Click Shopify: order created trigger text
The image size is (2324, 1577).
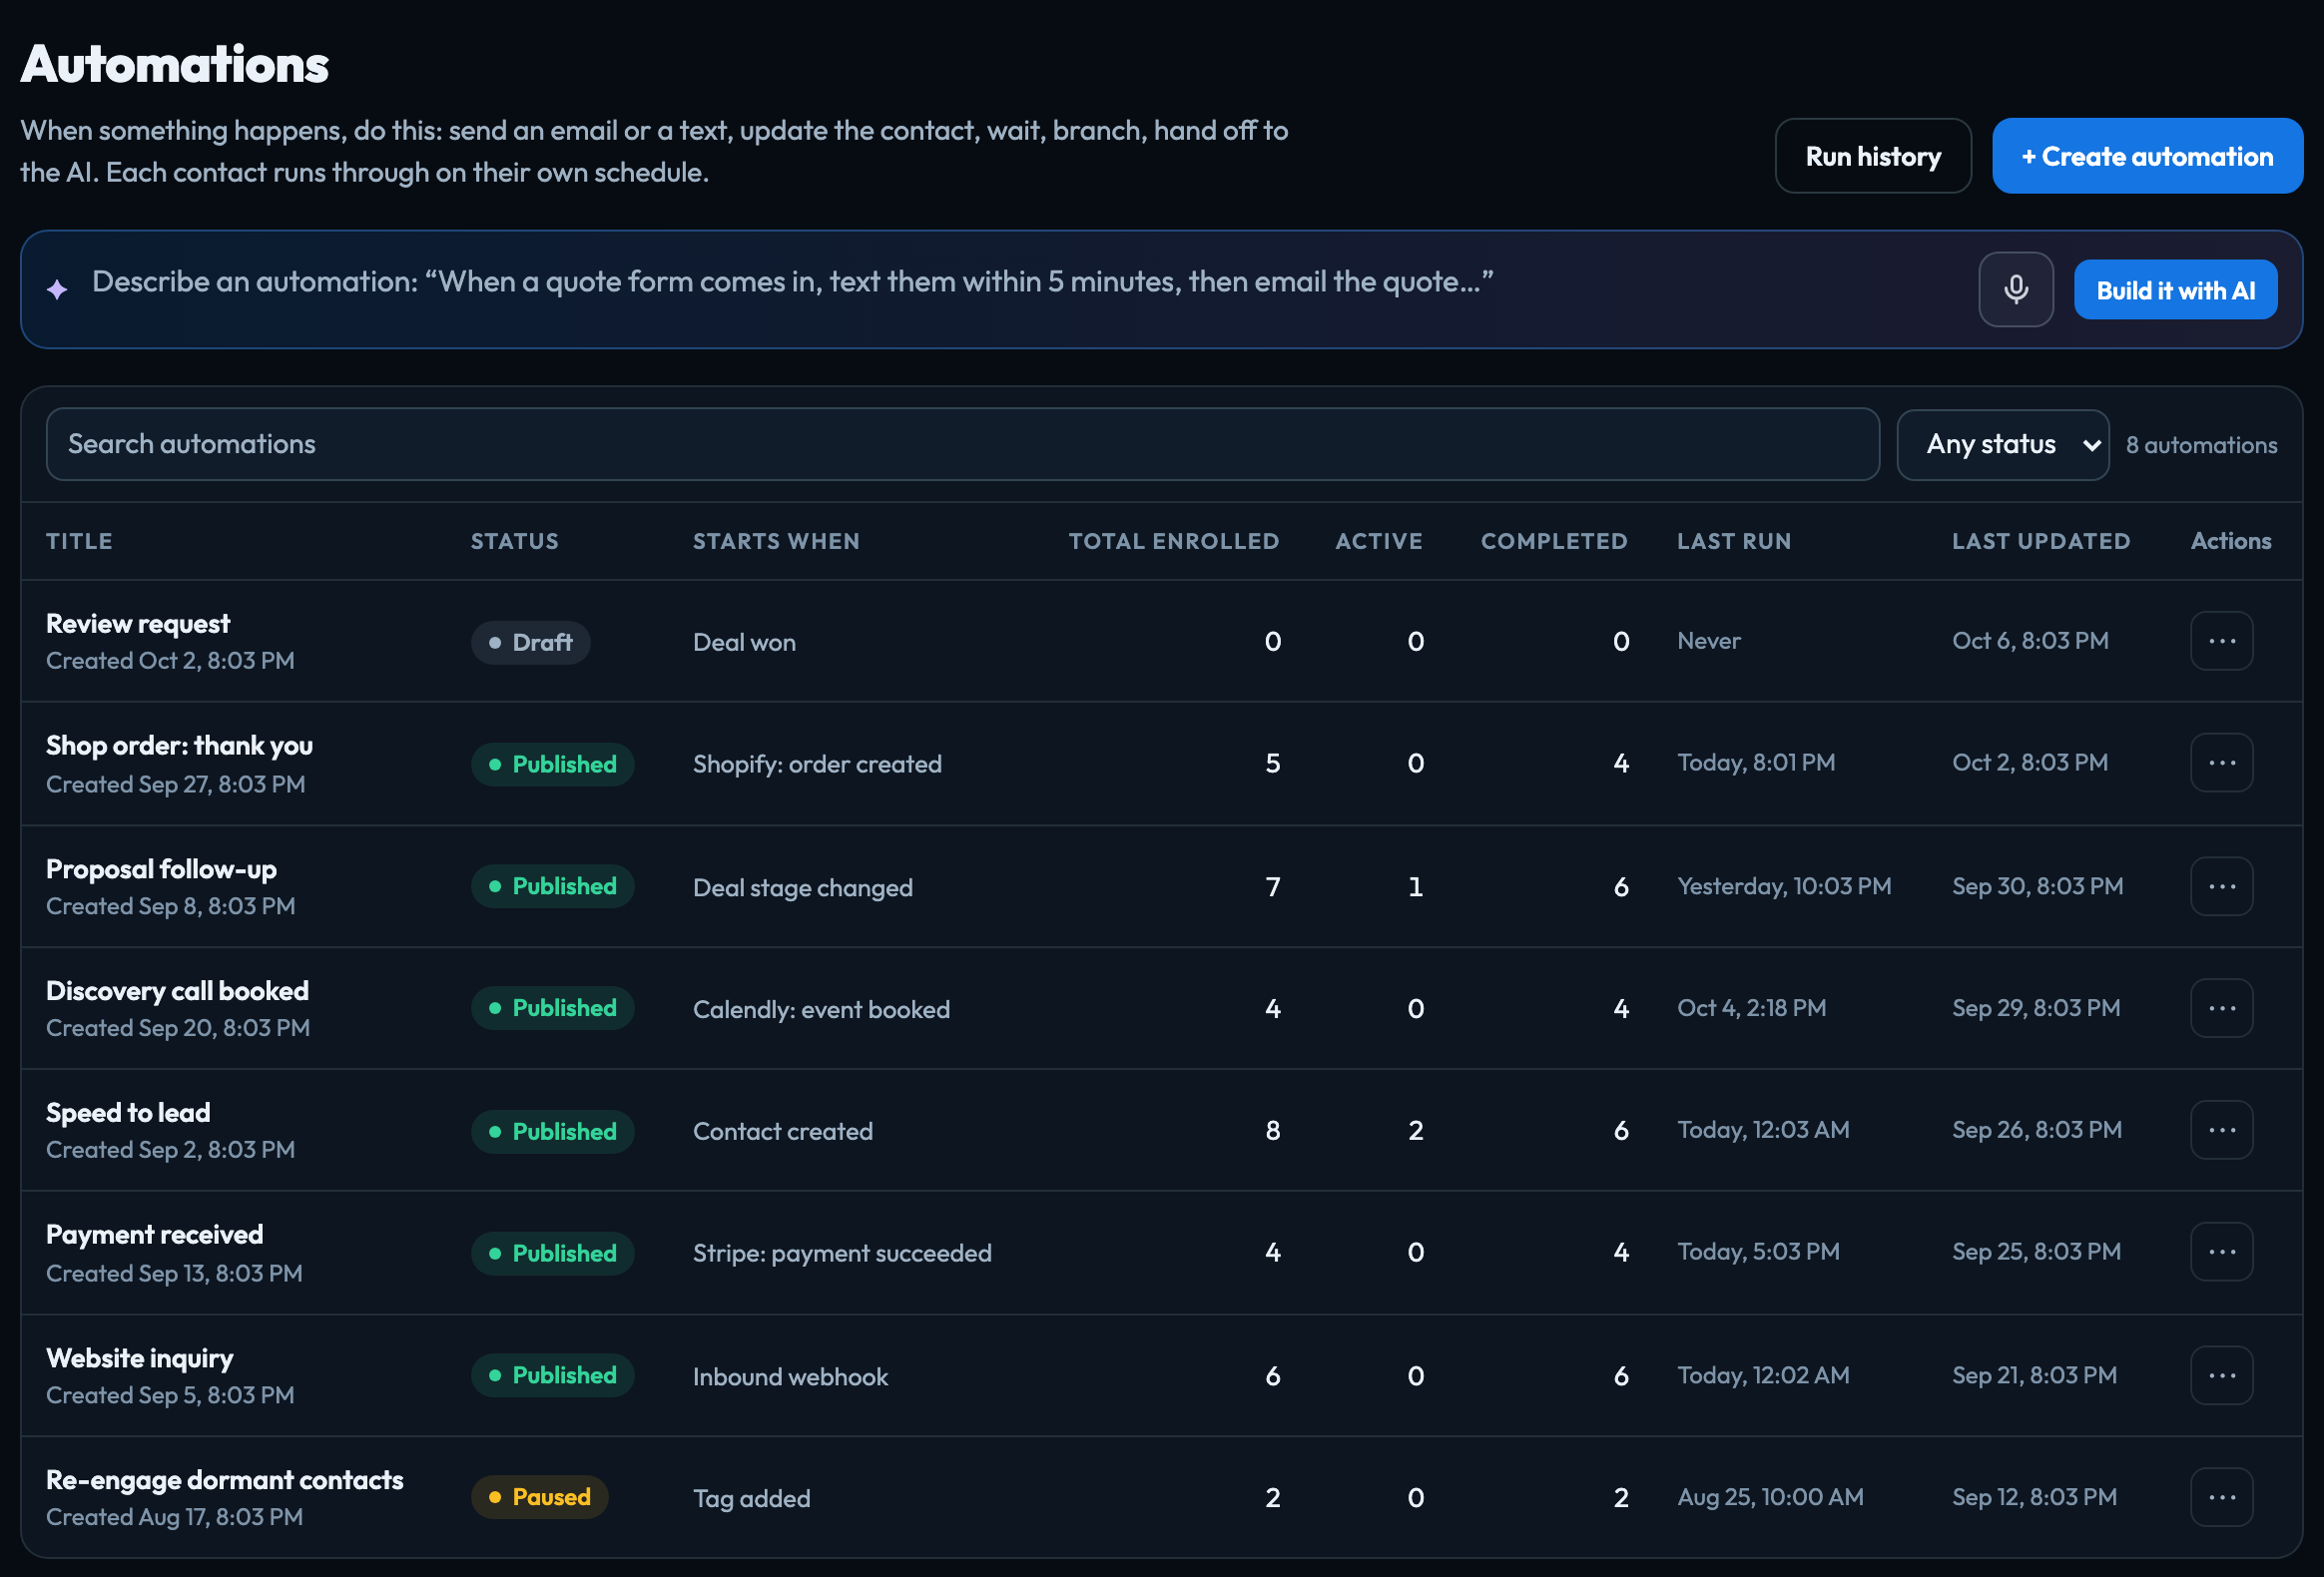point(817,765)
